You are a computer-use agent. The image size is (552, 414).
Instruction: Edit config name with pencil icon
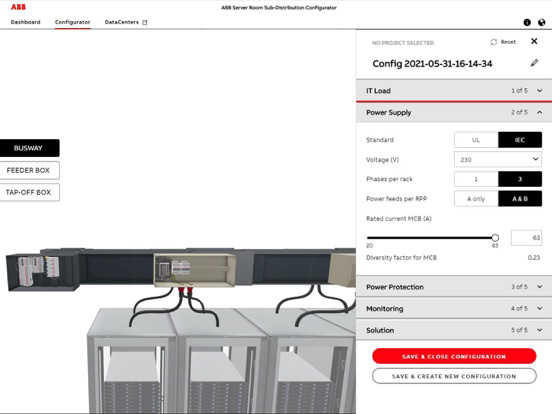534,63
